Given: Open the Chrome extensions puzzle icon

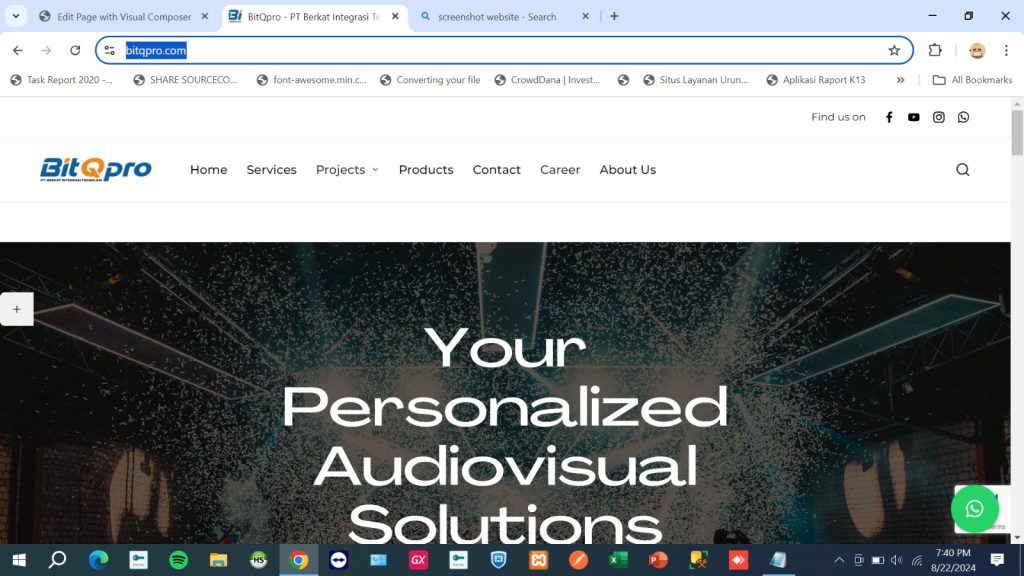Looking at the screenshot, I should point(935,50).
